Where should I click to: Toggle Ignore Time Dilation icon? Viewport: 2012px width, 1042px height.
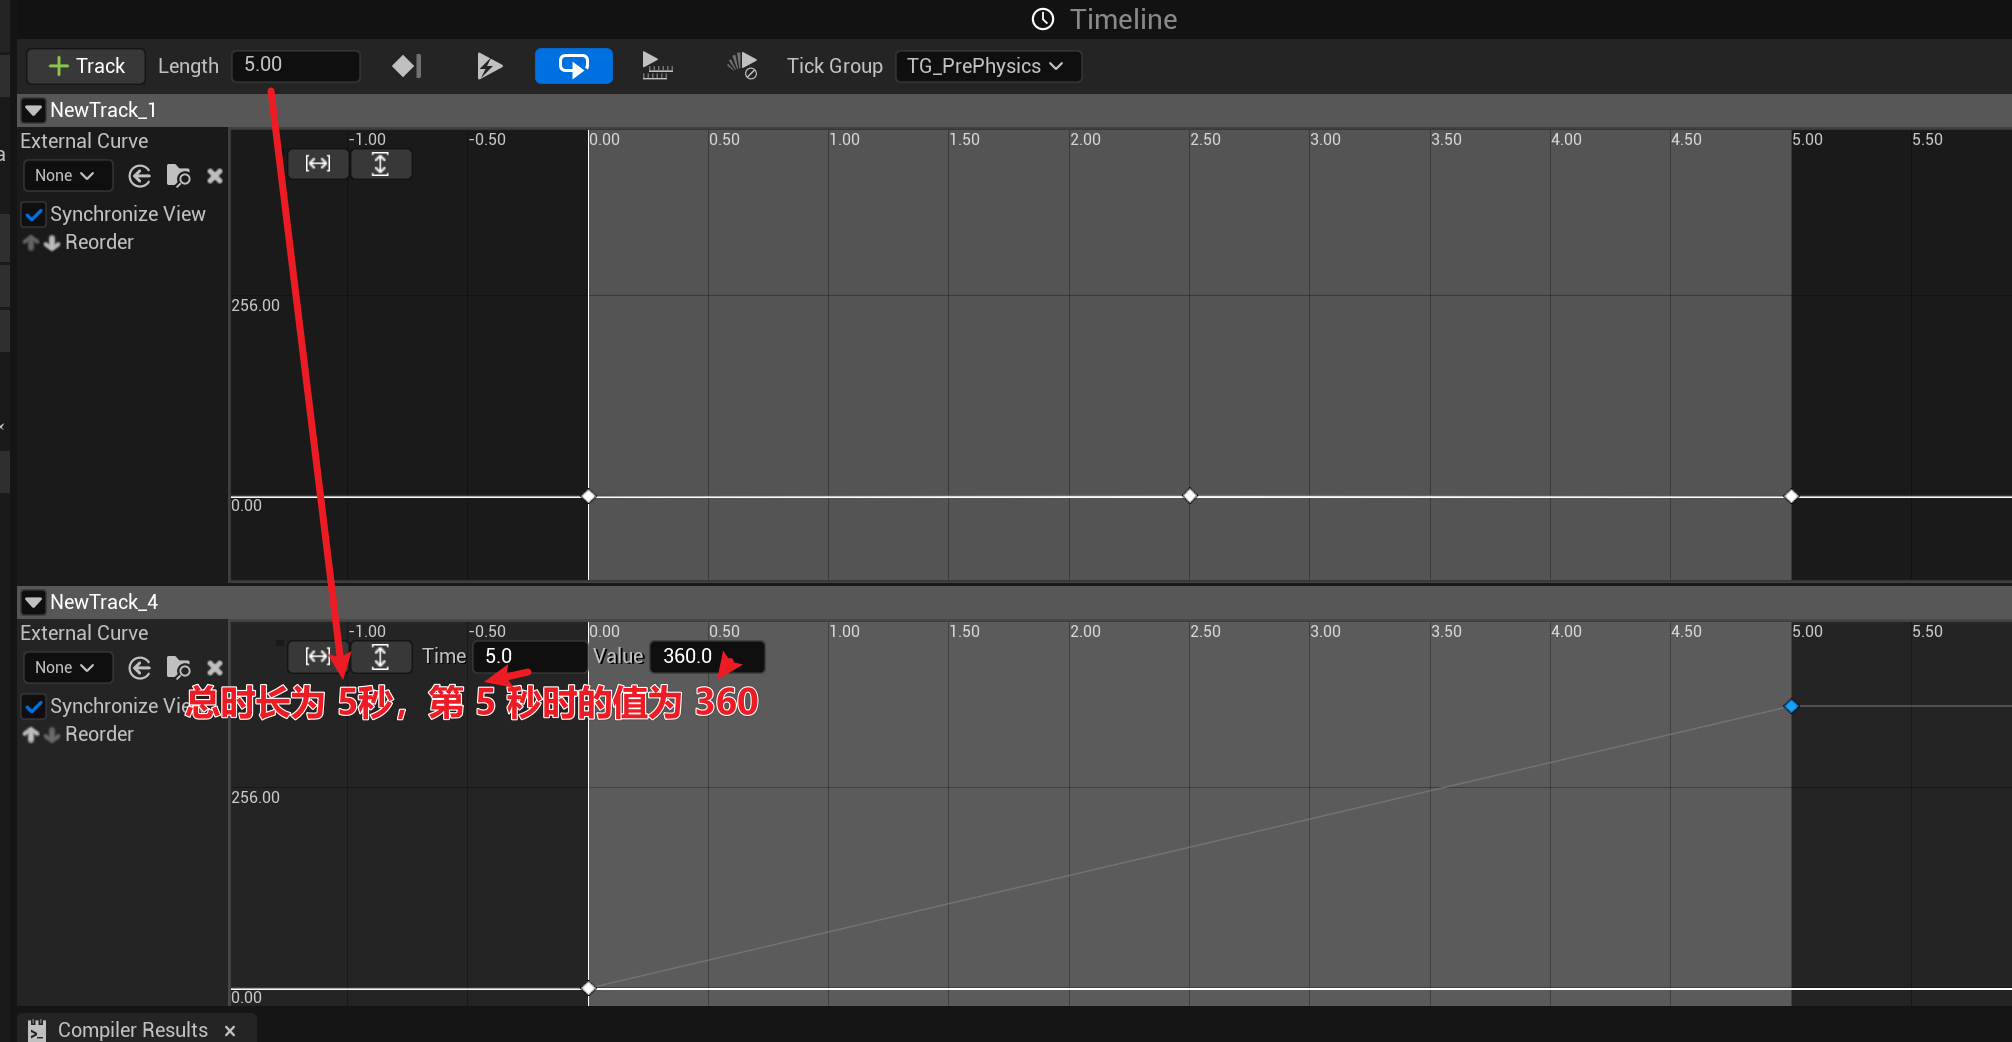742,66
